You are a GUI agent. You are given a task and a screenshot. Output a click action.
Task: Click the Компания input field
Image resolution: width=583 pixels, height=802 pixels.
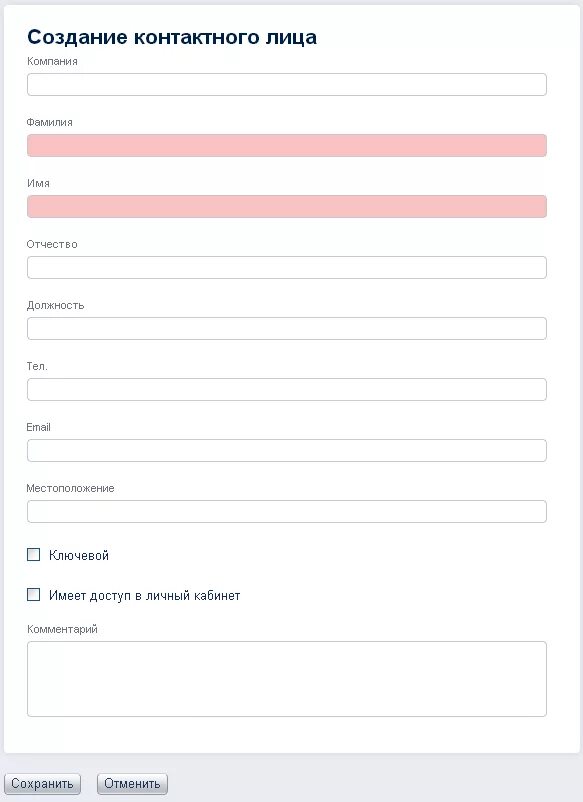tap(286, 84)
